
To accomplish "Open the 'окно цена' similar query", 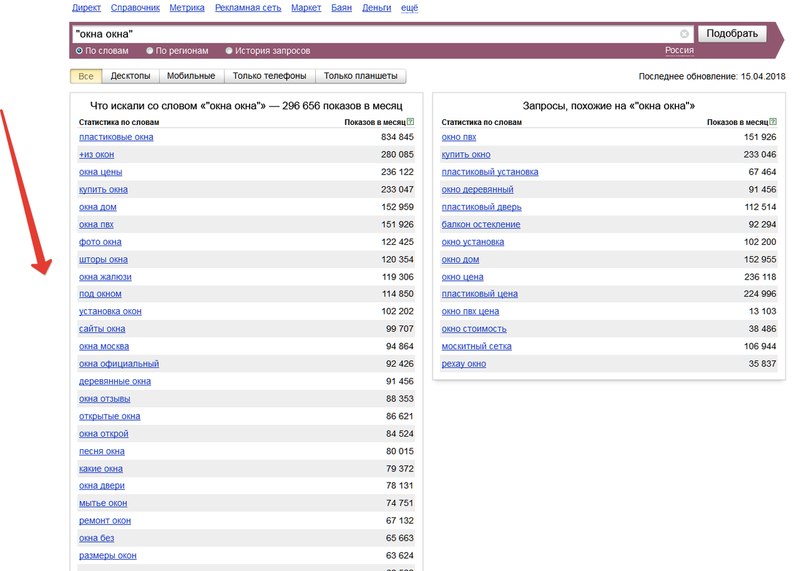I will [462, 277].
